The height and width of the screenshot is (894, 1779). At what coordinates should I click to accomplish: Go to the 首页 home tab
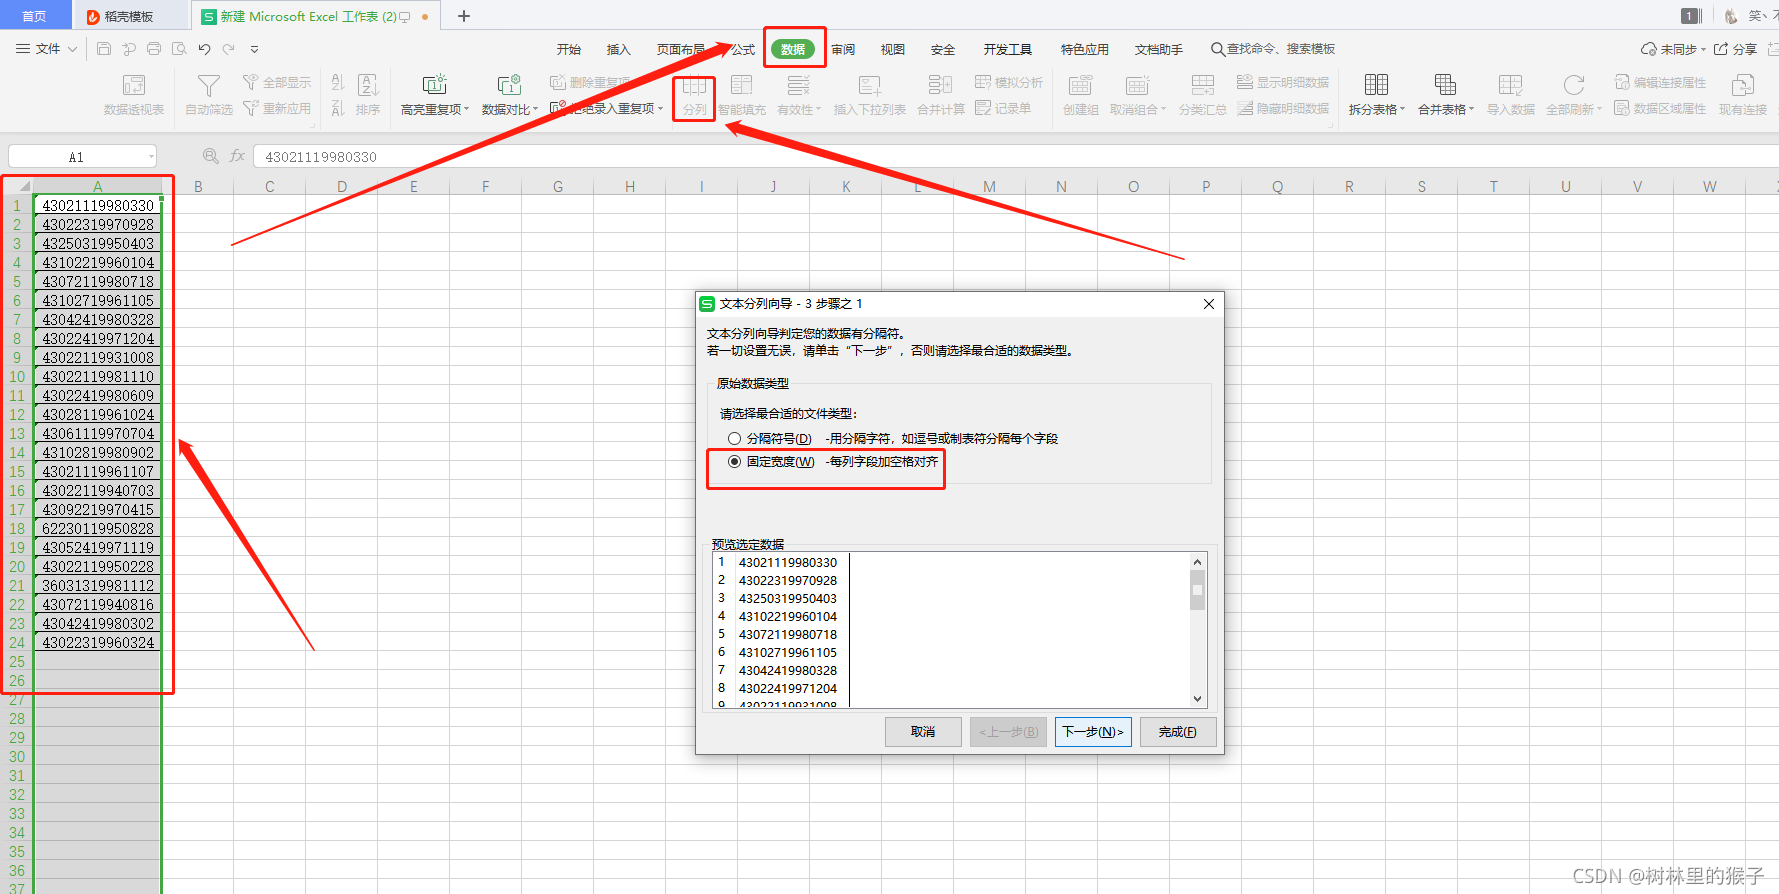pos(35,16)
